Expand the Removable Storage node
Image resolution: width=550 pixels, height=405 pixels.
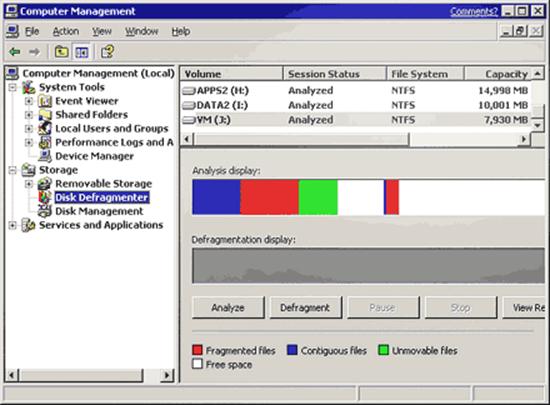[29, 184]
